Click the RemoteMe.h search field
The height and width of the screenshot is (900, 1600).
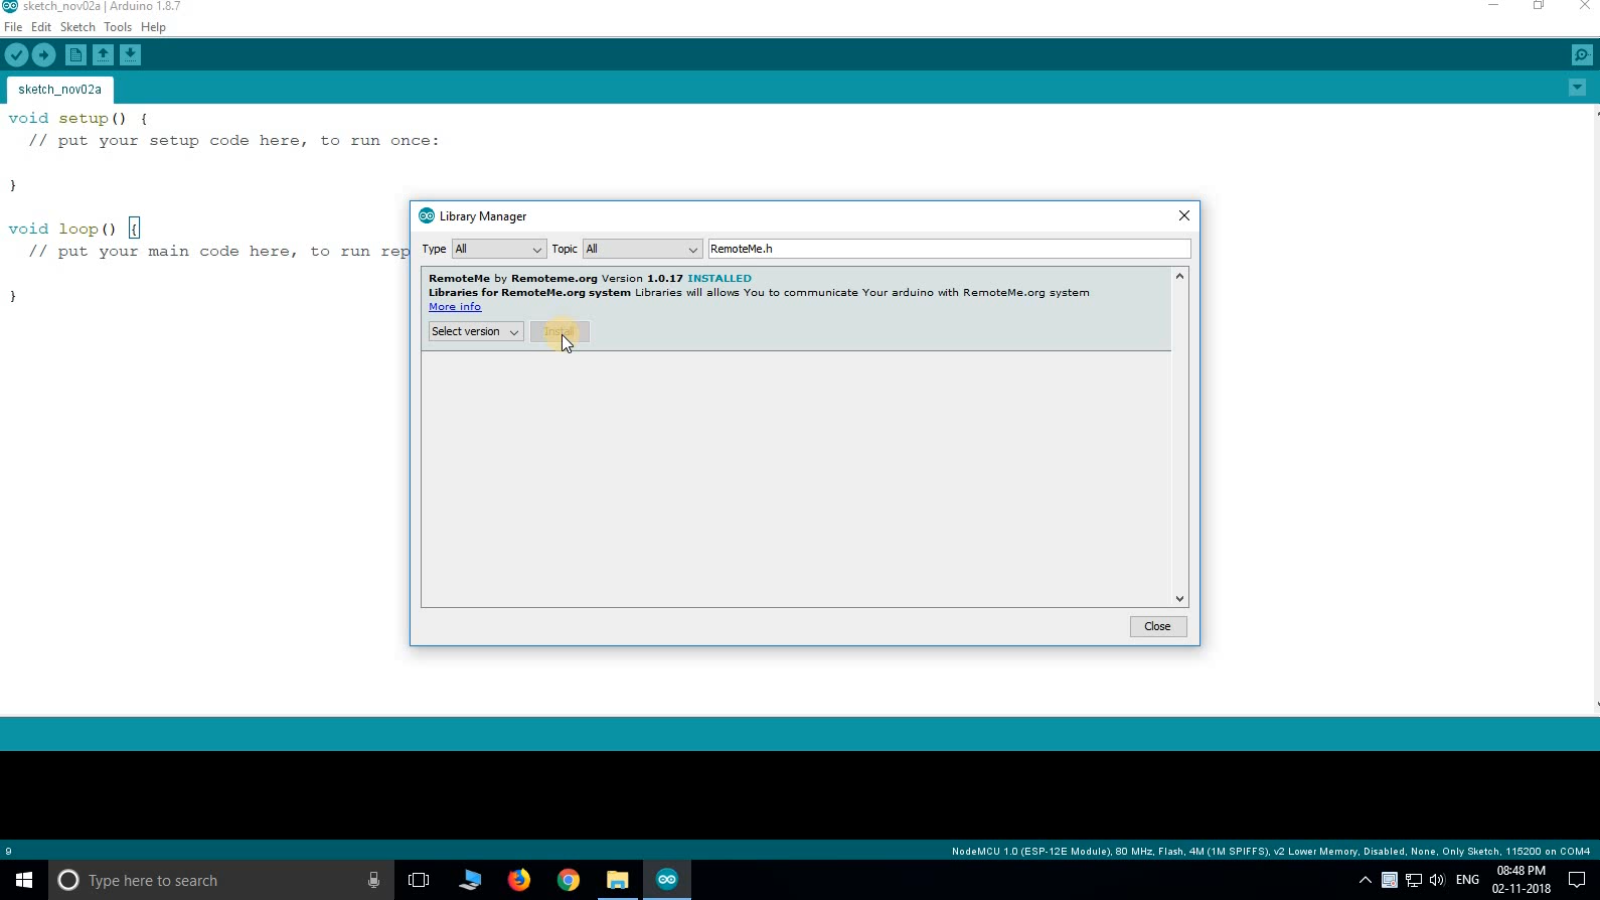[948, 248]
